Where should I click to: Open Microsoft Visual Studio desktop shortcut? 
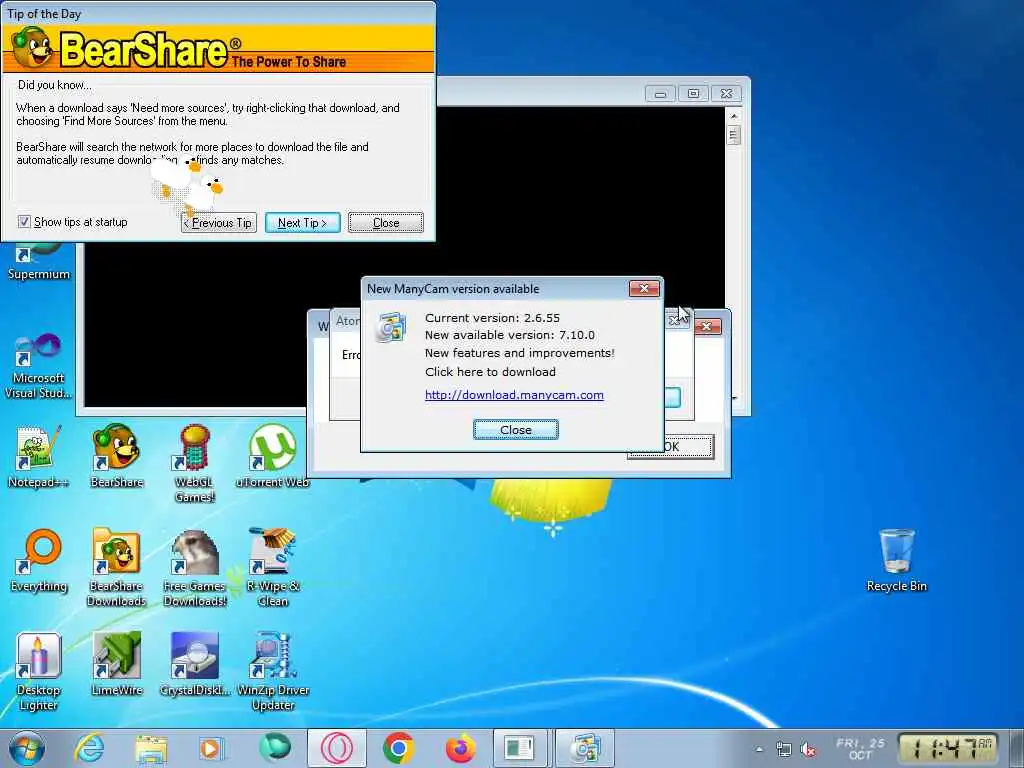point(39,366)
